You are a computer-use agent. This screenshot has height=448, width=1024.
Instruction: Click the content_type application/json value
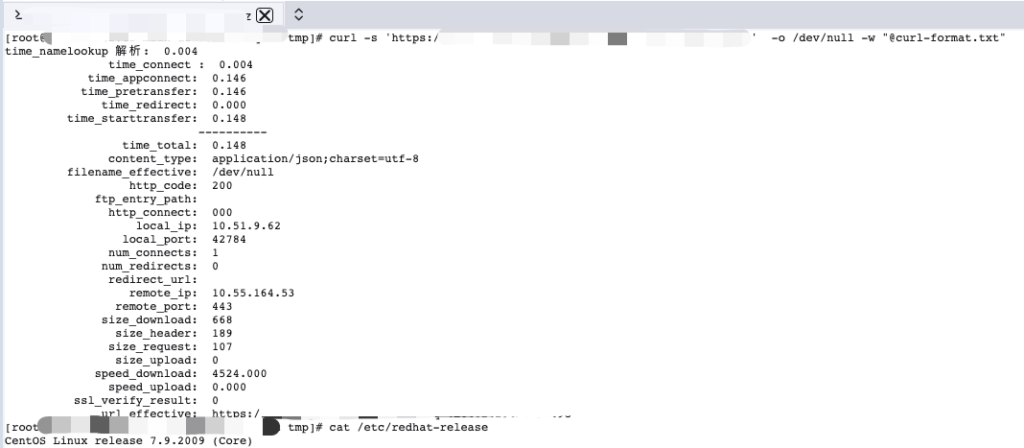(x=315, y=159)
